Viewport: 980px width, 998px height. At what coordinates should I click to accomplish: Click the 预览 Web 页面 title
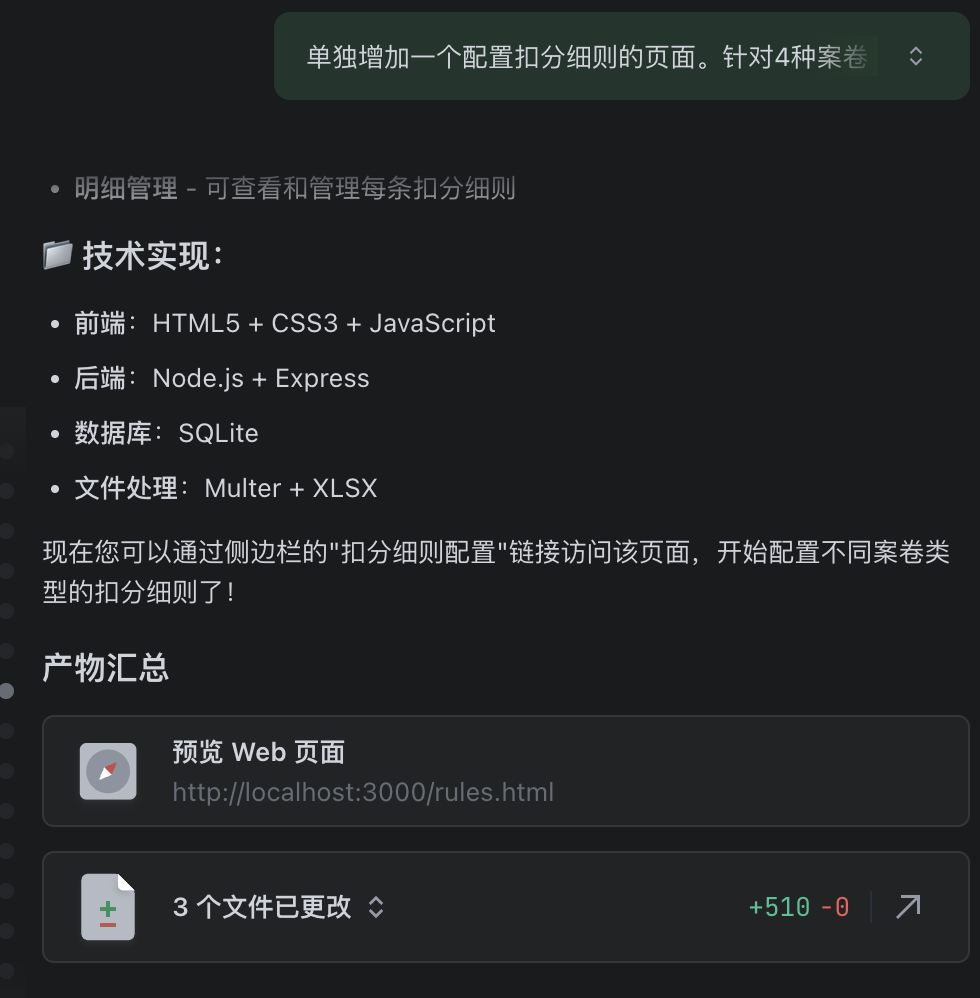pyautogui.click(x=259, y=752)
